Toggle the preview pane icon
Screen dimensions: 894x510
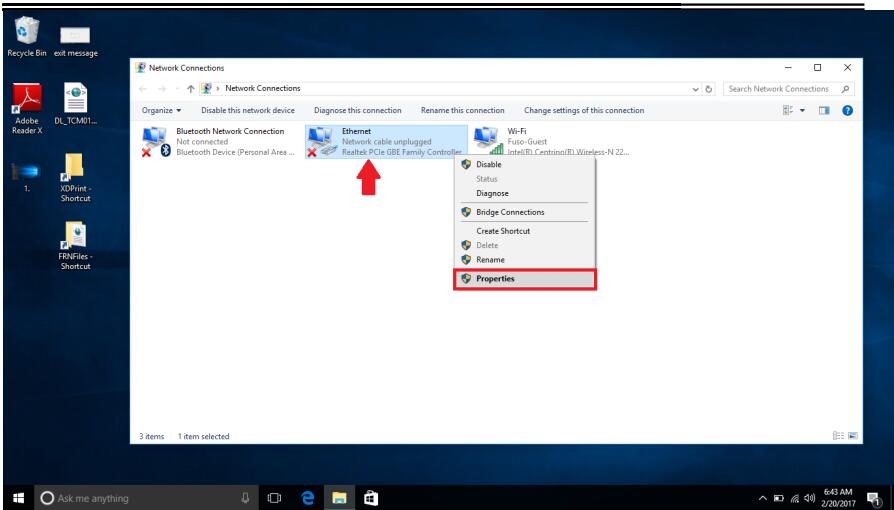(828, 110)
